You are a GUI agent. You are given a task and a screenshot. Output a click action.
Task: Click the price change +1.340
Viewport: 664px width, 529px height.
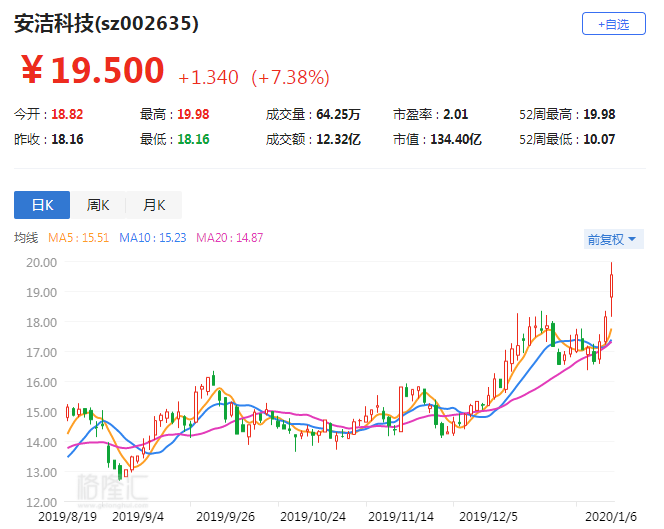click(x=208, y=78)
